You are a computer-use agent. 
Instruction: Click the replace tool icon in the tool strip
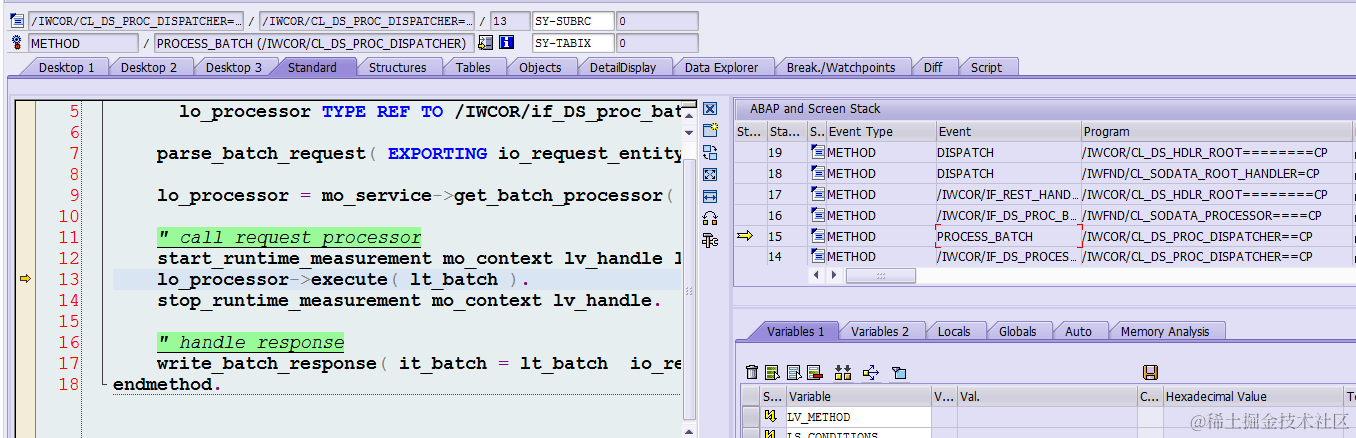click(x=710, y=153)
